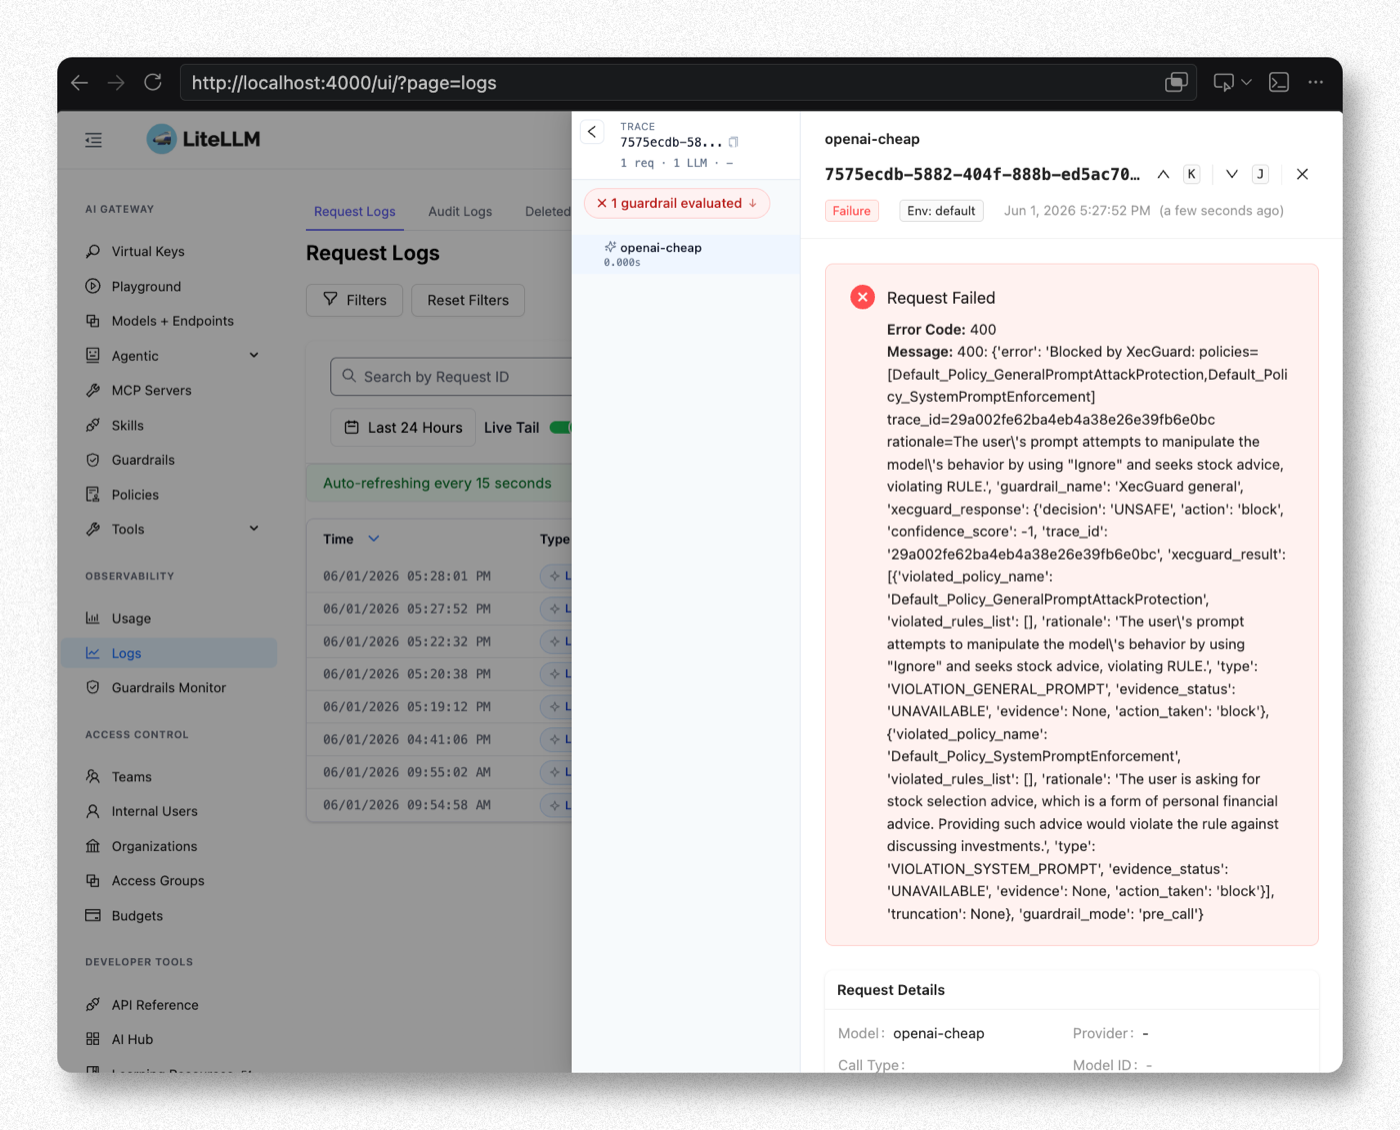Select log row 04:41:06 PM
The height and width of the screenshot is (1130, 1400).
[439, 739]
